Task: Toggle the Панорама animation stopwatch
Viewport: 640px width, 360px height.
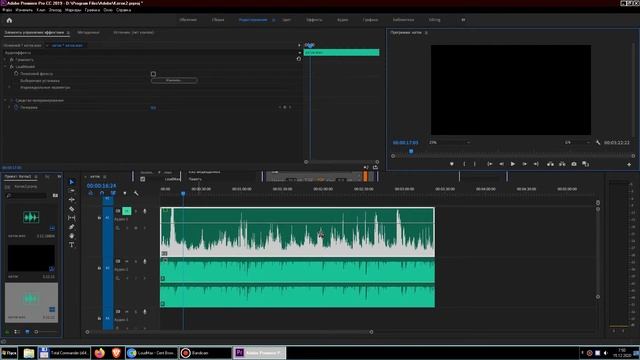Action: pyautogui.click(x=16, y=107)
